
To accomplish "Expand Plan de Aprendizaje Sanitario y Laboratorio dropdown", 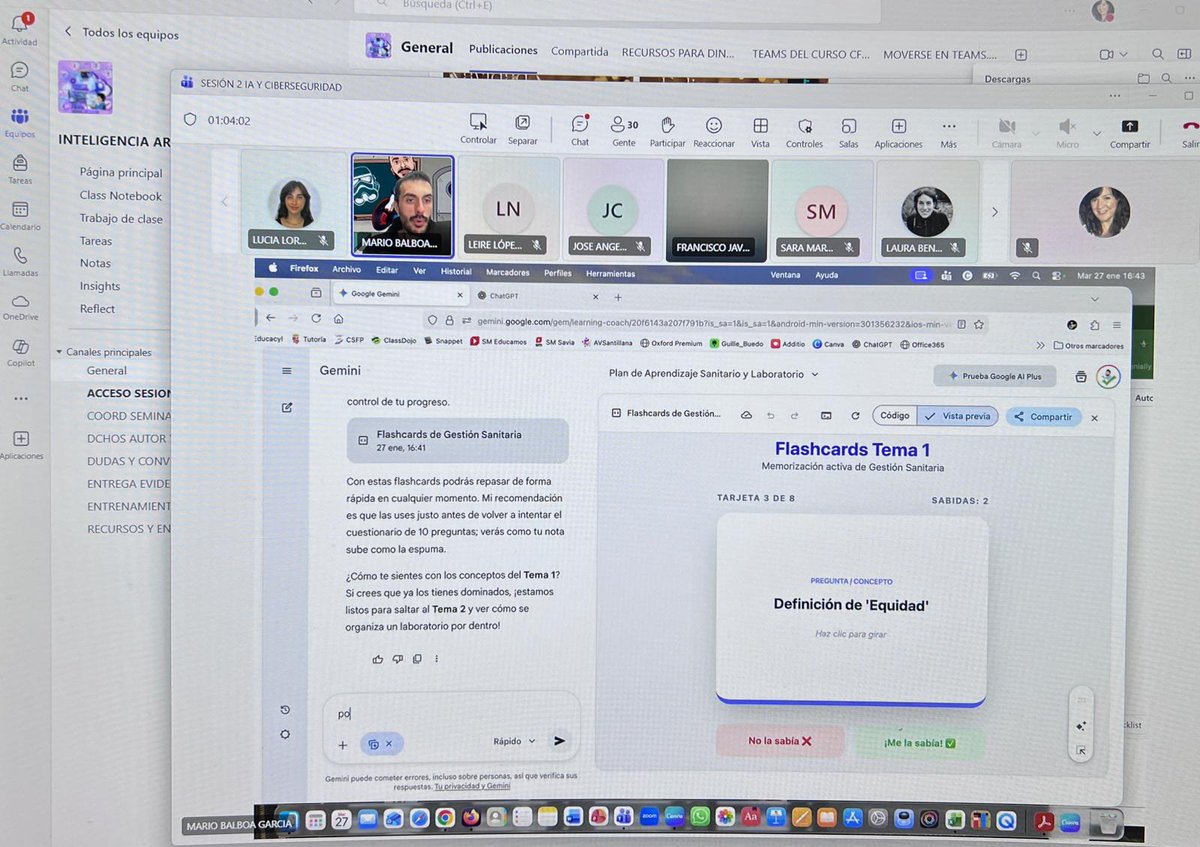I will 714,374.
